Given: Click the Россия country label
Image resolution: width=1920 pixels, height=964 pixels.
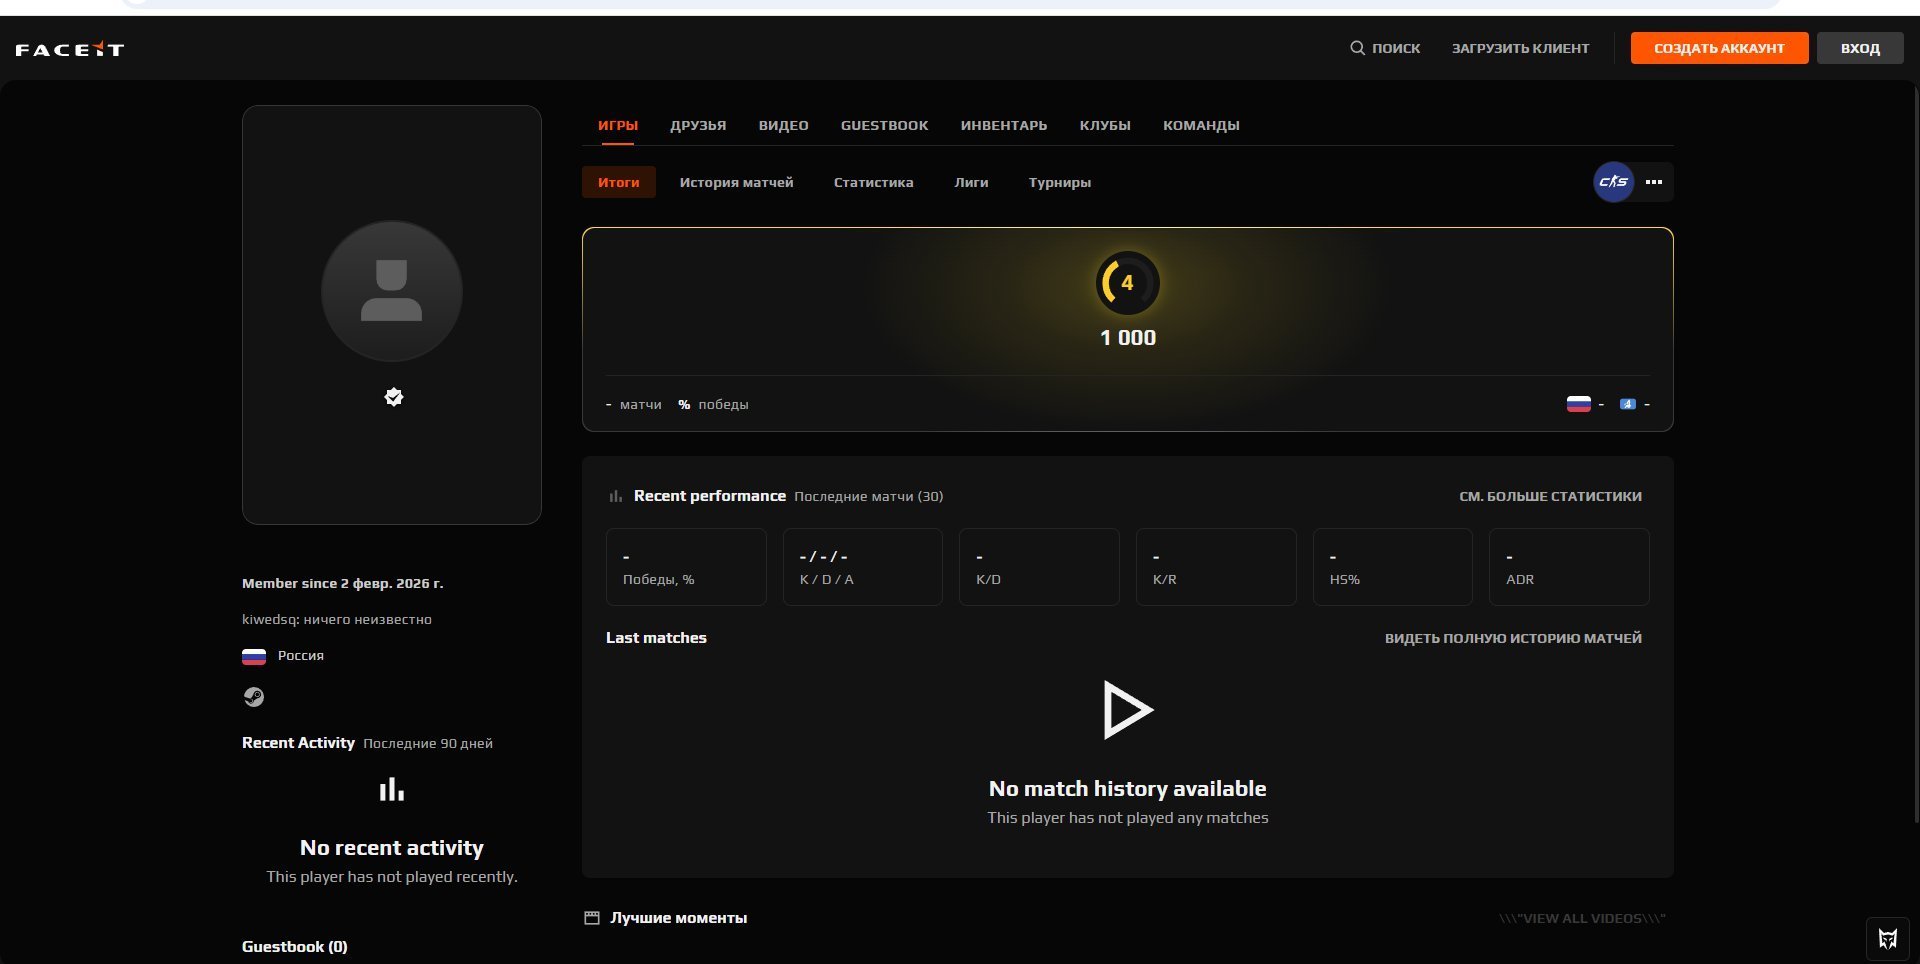Looking at the screenshot, I should 301,656.
